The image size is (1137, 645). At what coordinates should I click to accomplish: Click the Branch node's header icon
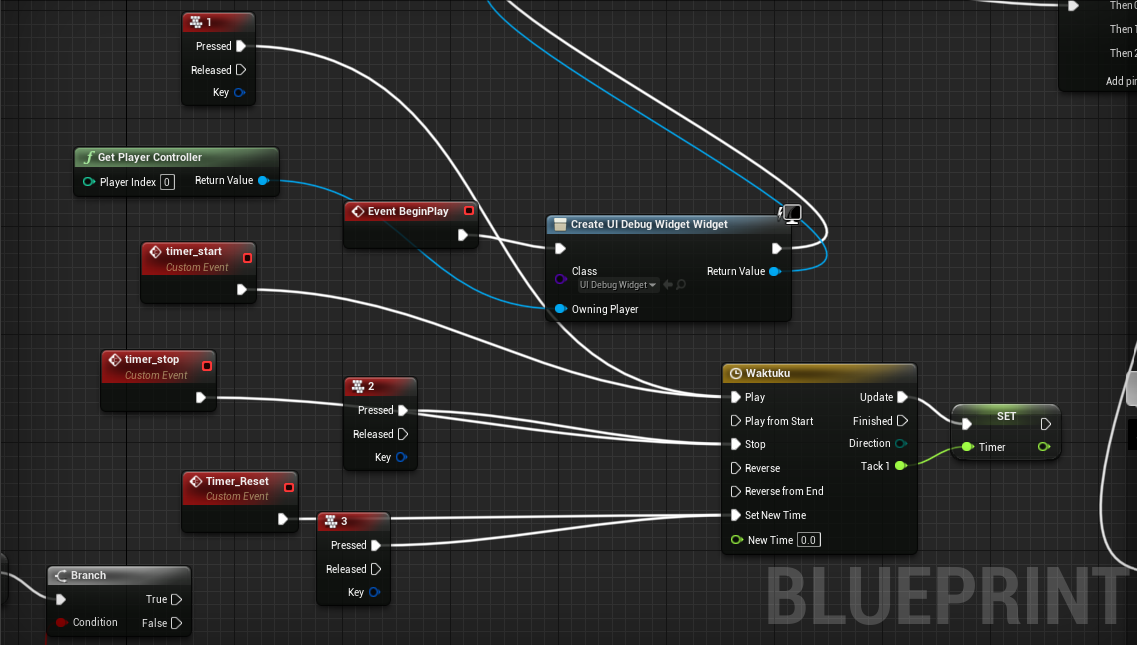tap(60, 575)
